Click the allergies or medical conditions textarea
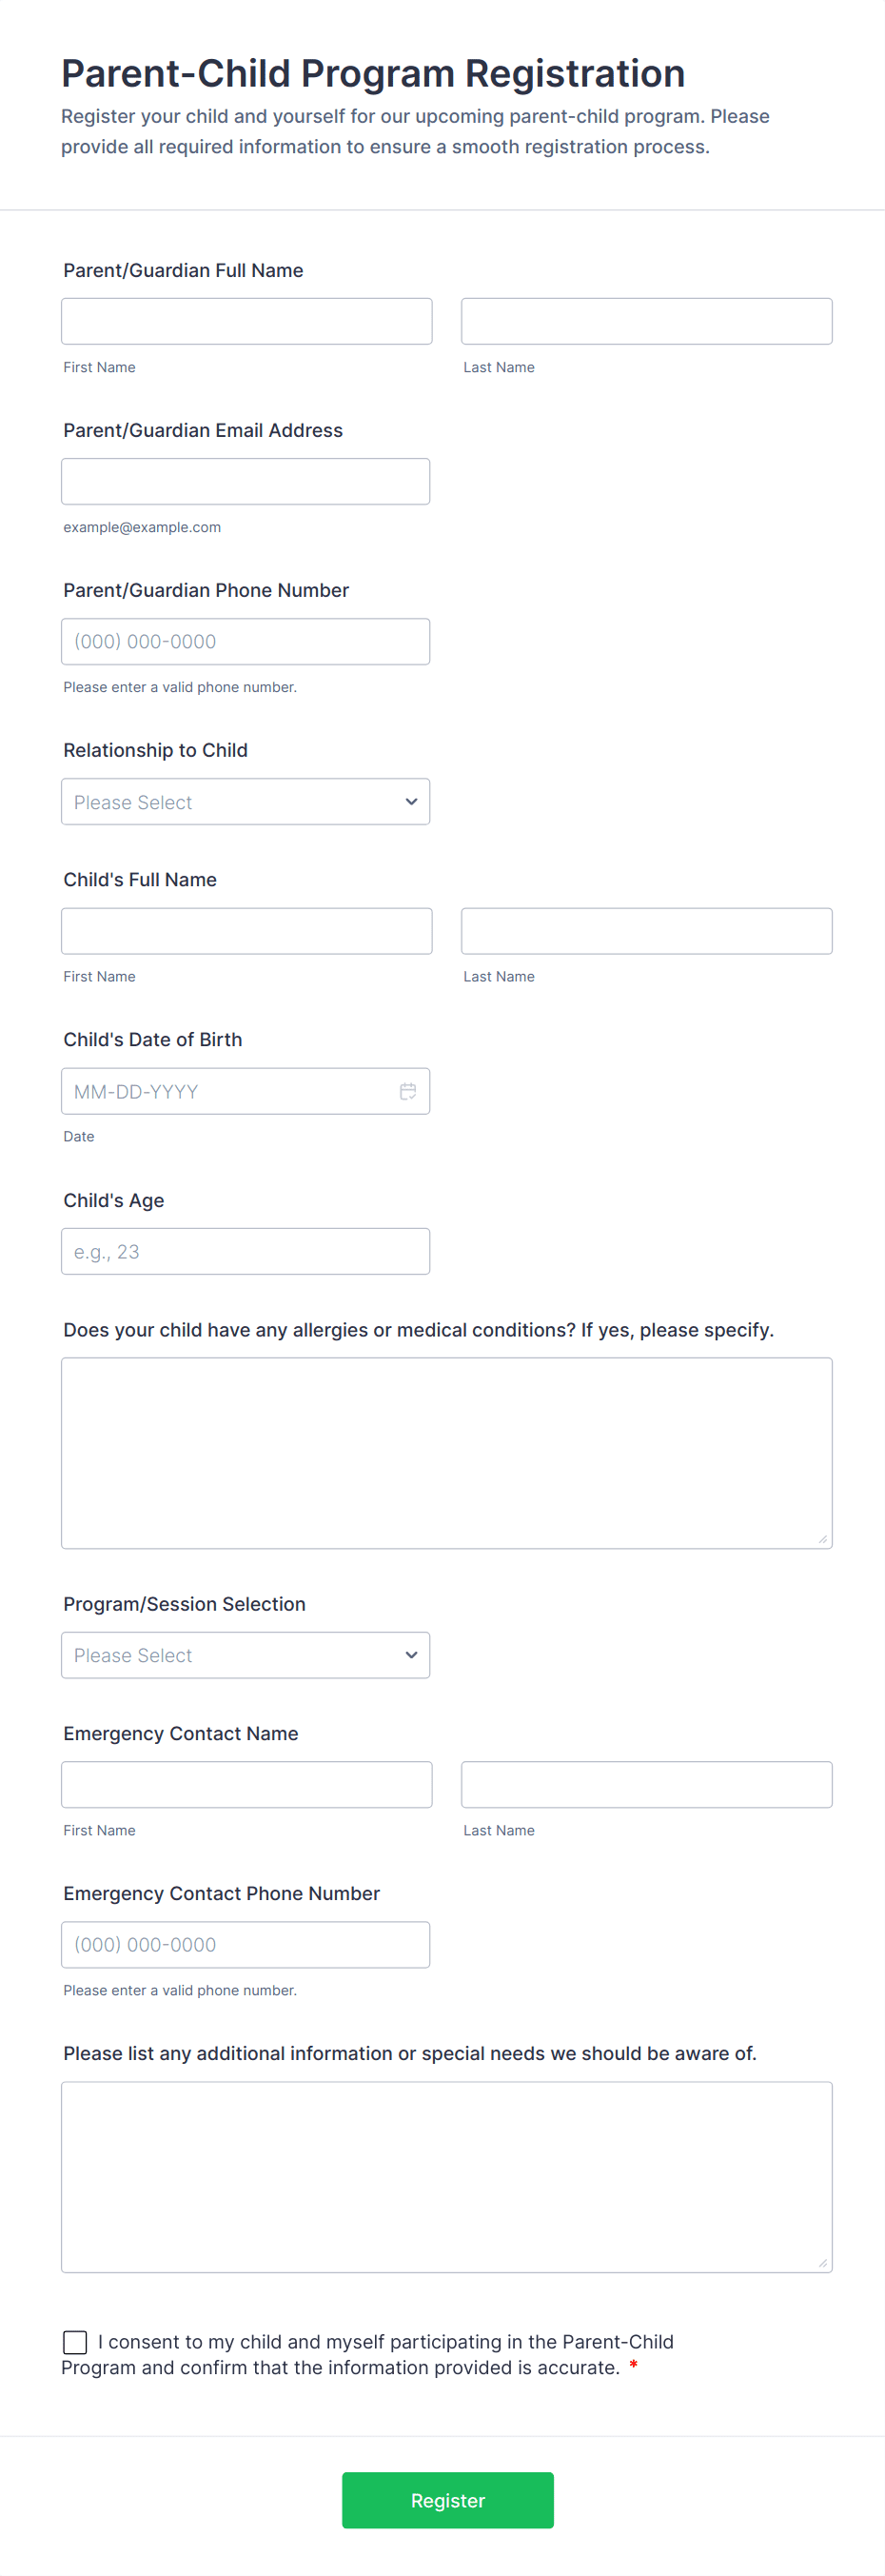Screen dimensions: 885x2576 tap(446, 1452)
